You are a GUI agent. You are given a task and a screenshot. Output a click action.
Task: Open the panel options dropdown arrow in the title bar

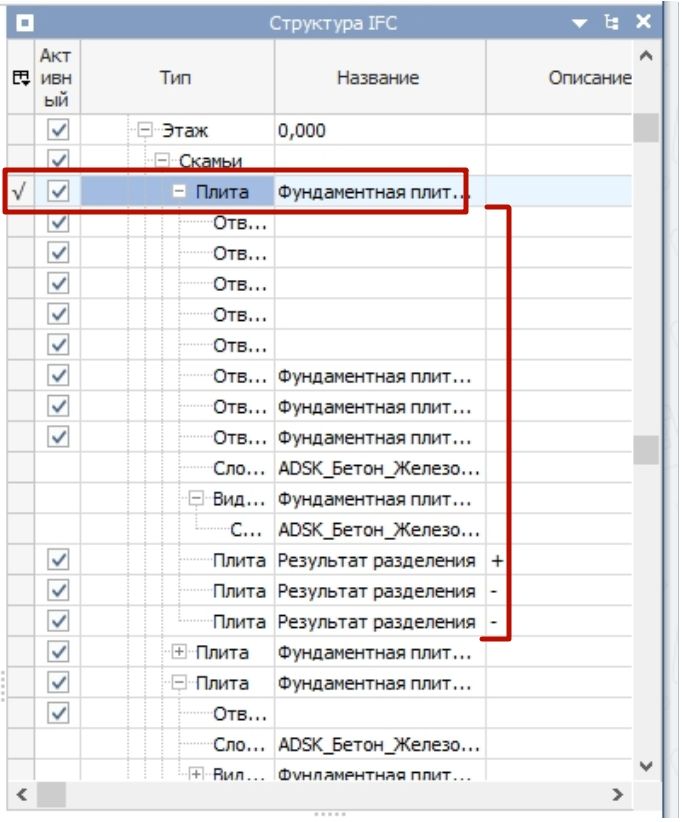578,23
